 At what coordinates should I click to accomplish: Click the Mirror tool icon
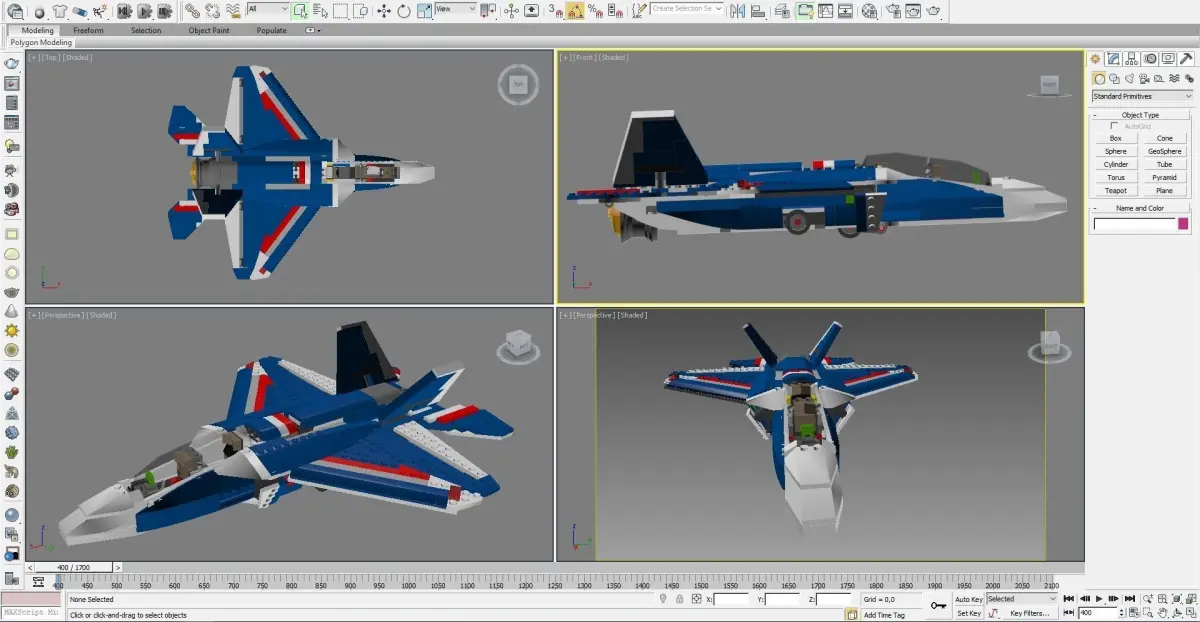[737, 11]
